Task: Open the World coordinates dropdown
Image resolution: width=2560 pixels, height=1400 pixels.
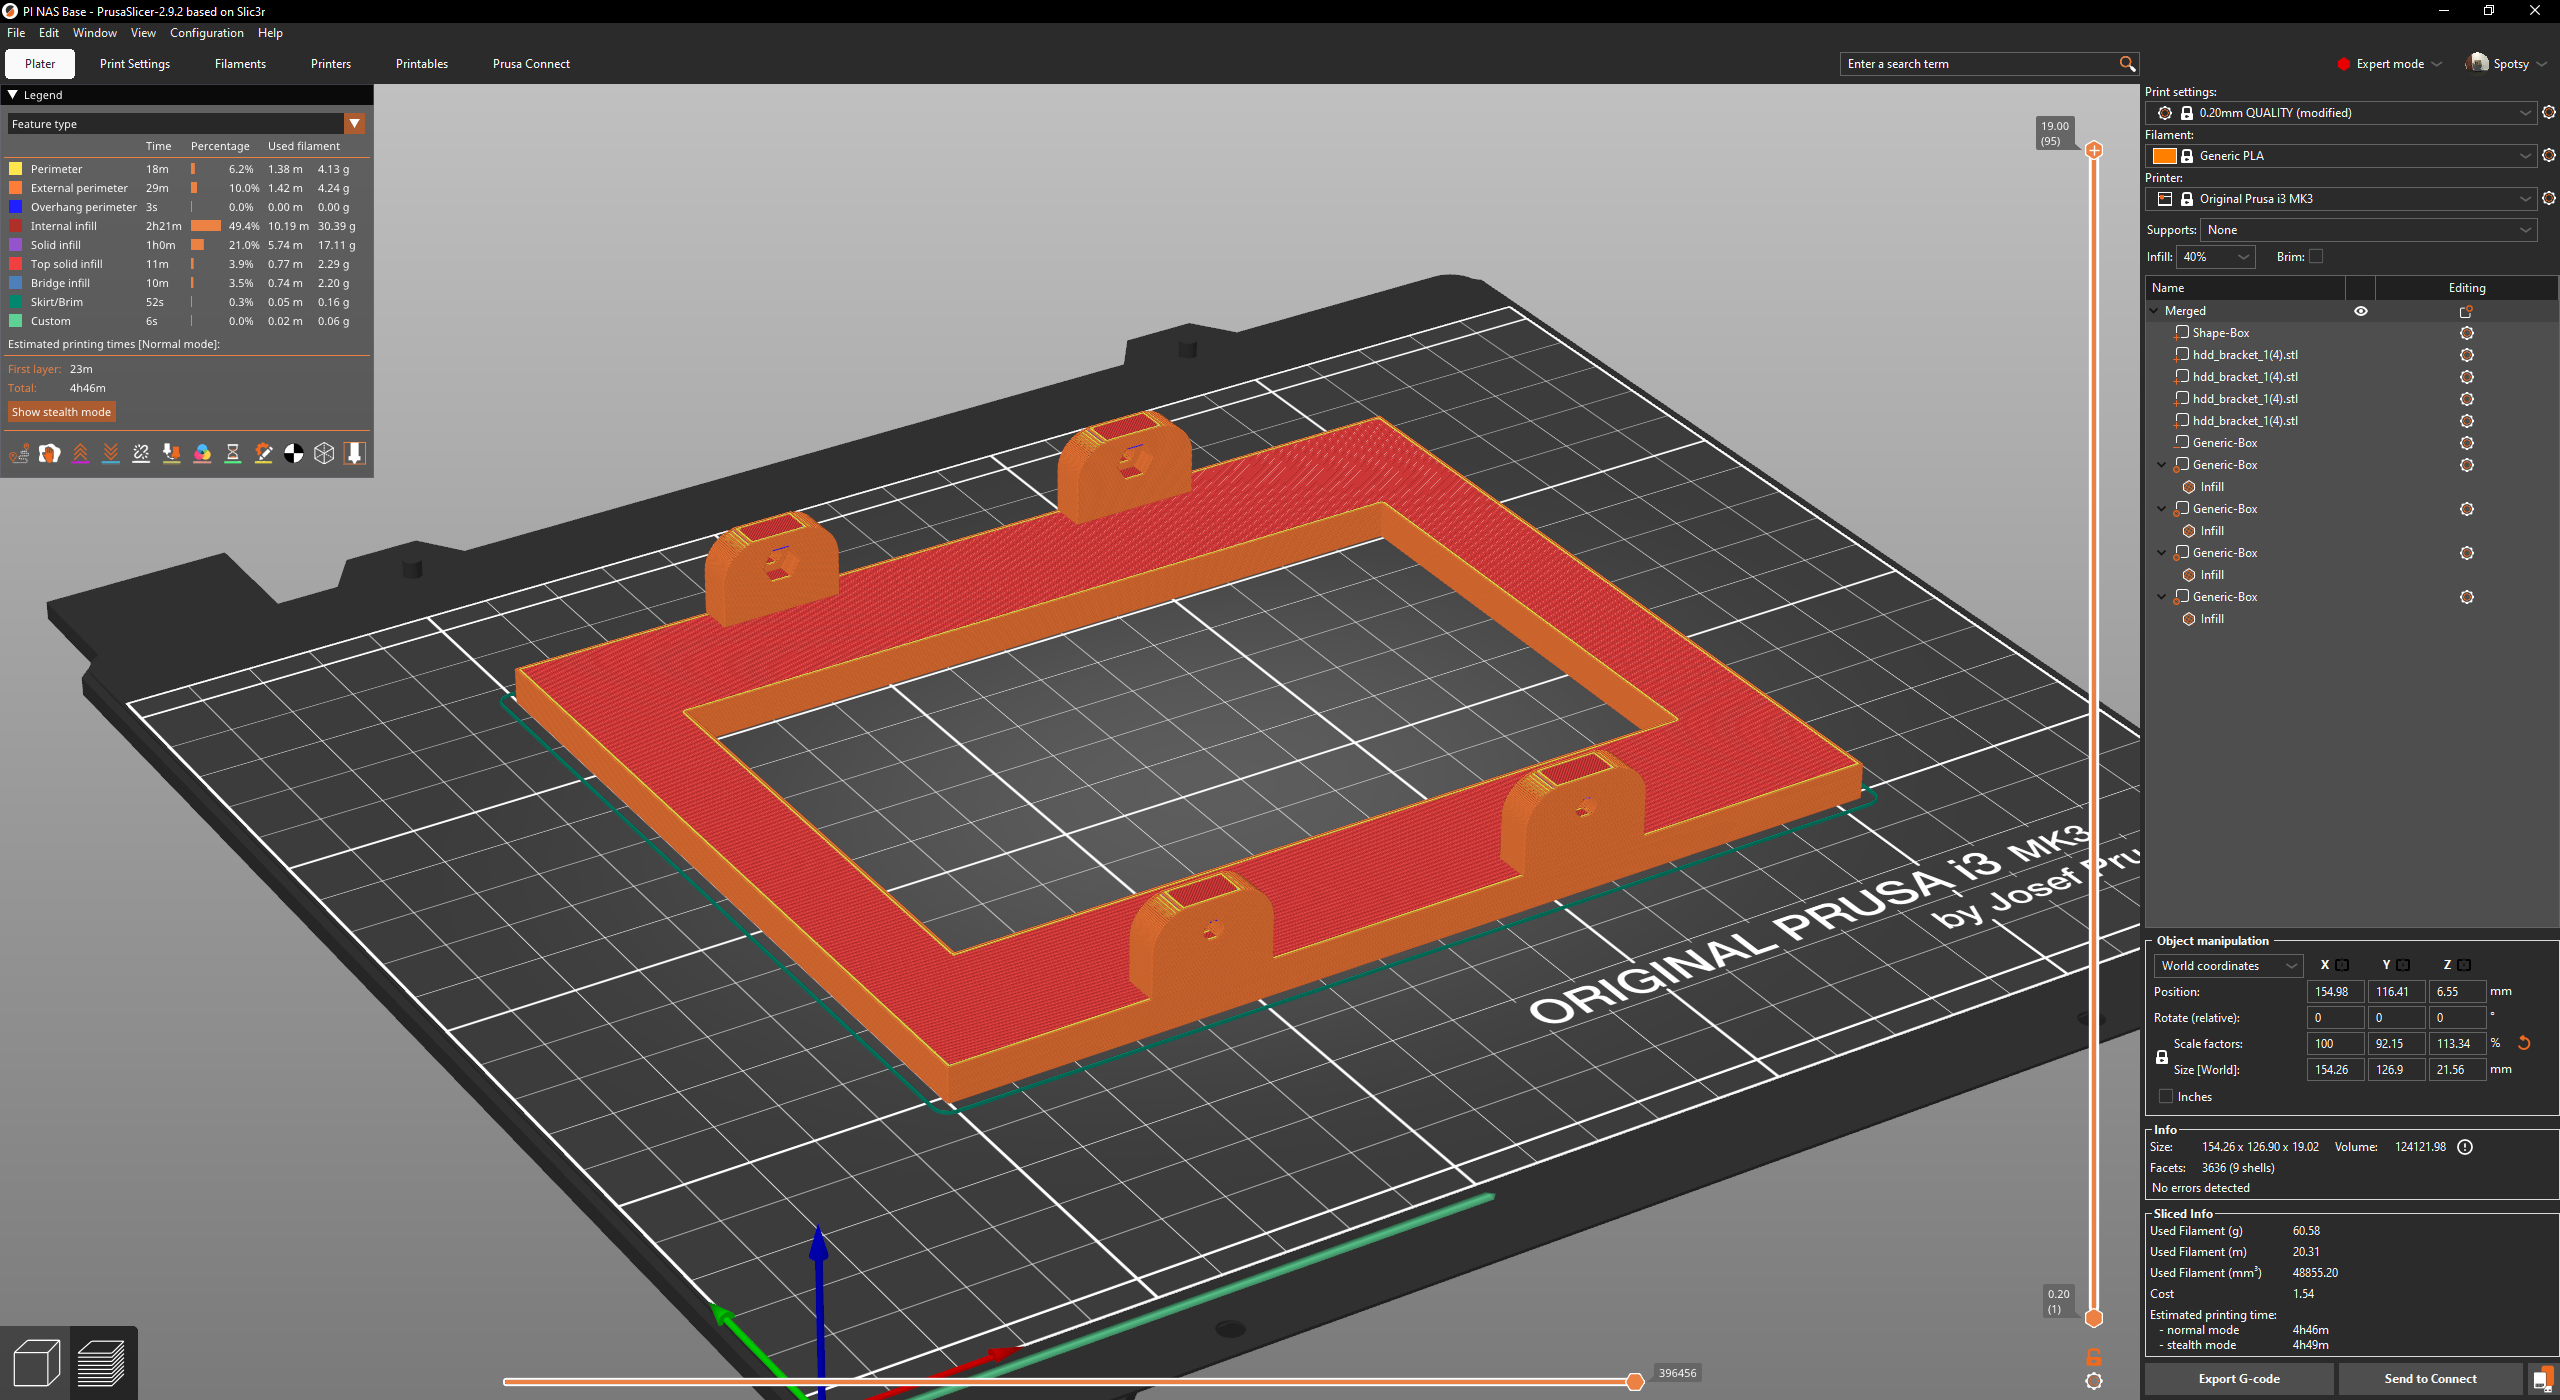Action: pyautogui.click(x=2228, y=966)
